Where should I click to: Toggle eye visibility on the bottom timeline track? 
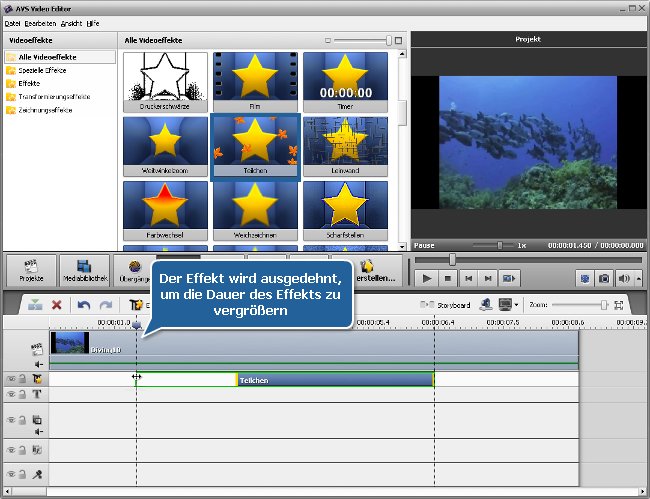click(x=12, y=475)
